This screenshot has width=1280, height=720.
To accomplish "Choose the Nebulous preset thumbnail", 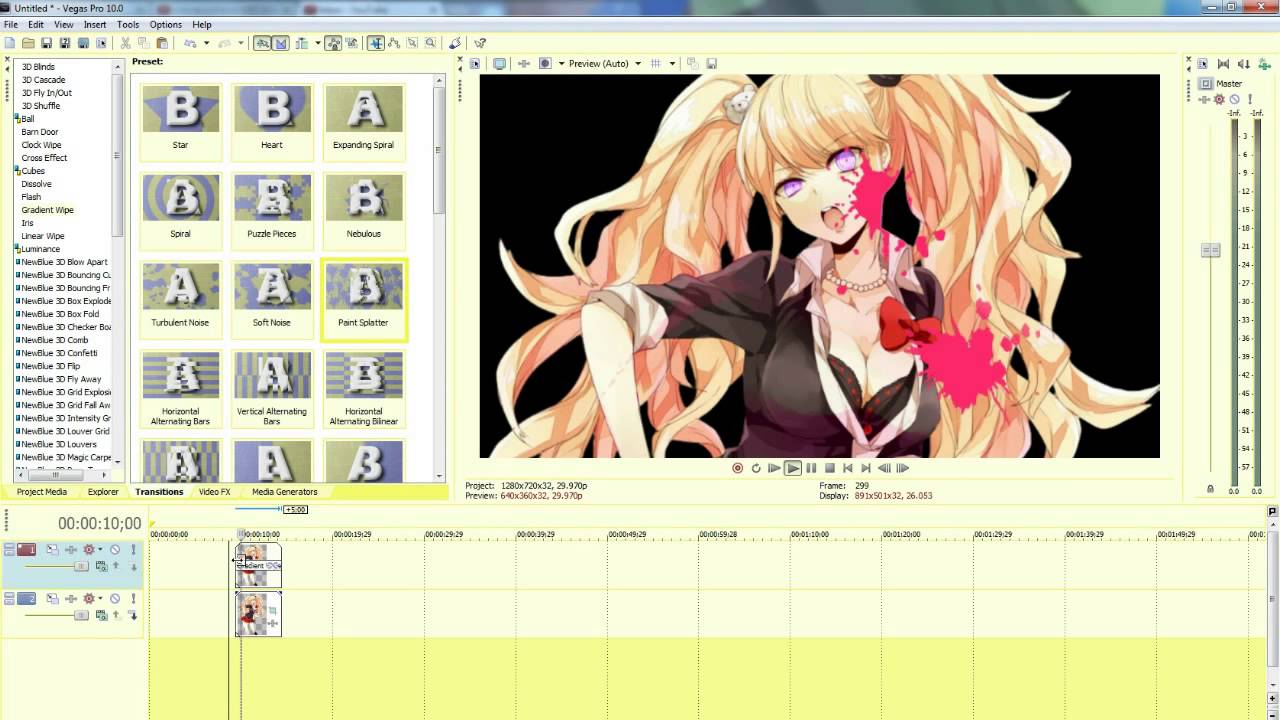I will coord(364,198).
